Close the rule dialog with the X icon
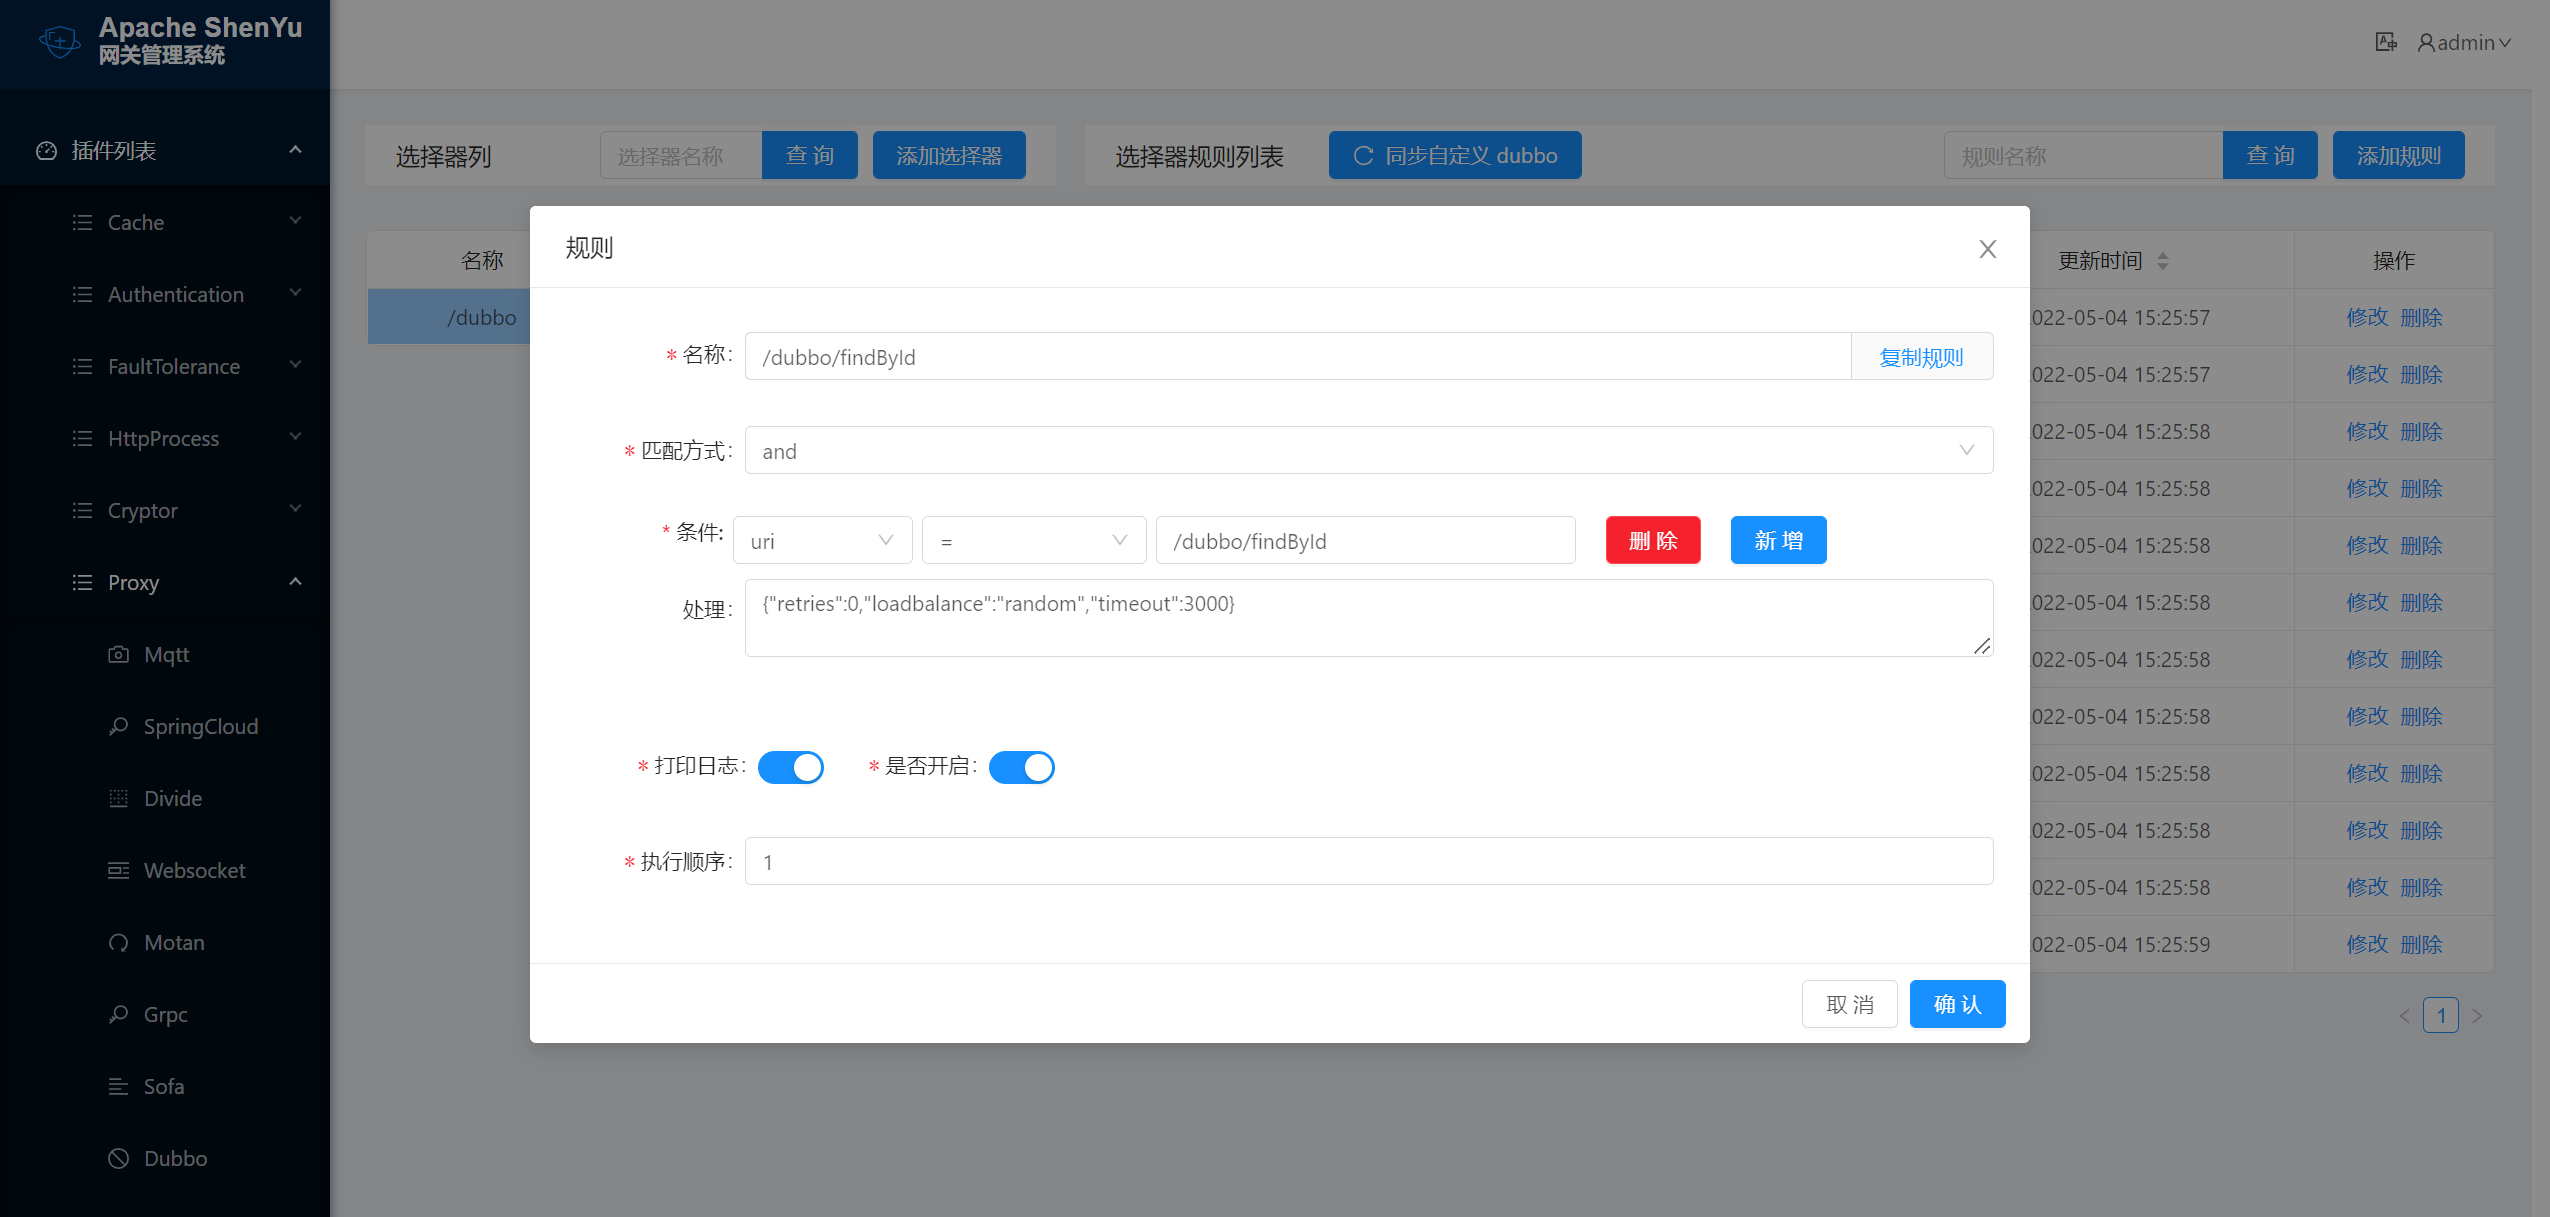2550x1217 pixels. [1987, 249]
